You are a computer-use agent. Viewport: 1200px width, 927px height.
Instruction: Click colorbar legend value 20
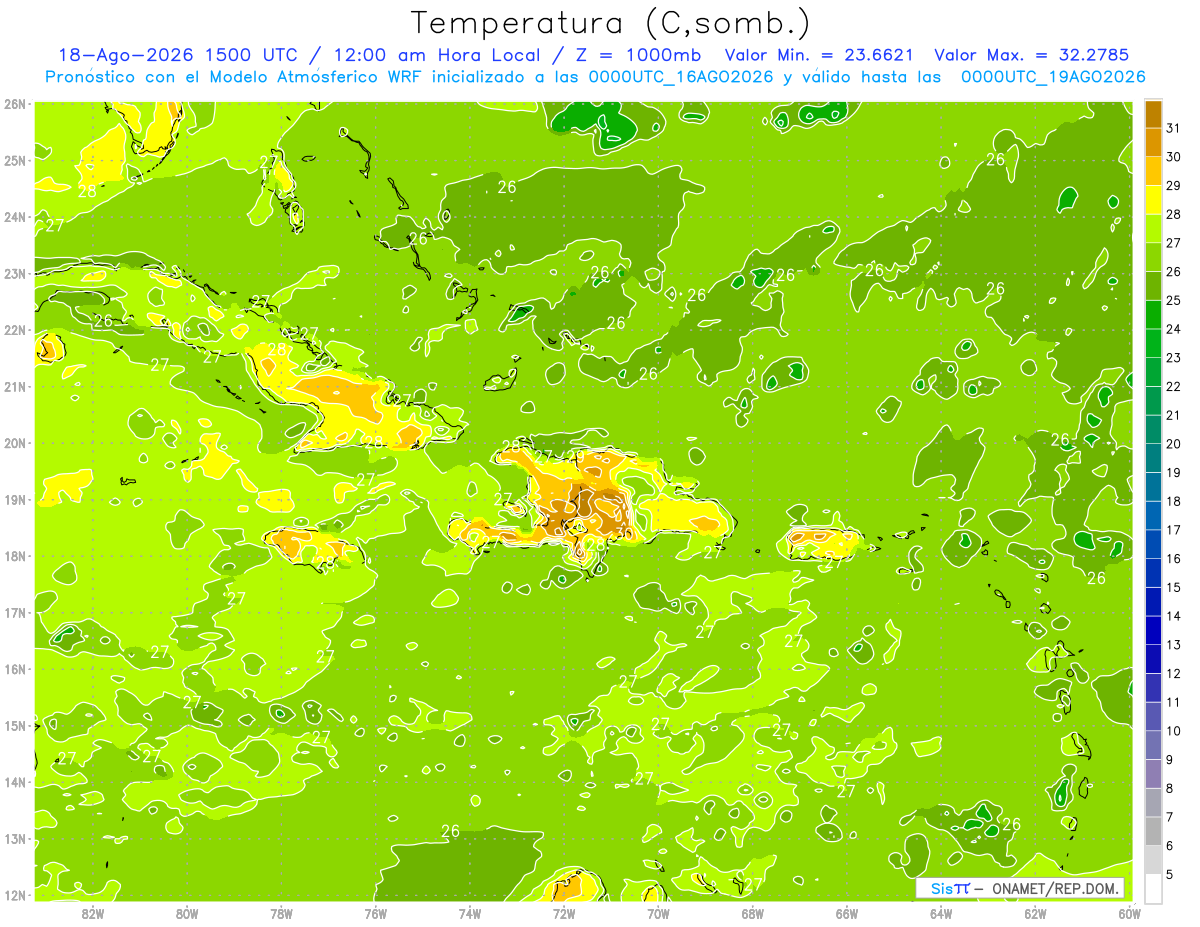tap(1174, 444)
